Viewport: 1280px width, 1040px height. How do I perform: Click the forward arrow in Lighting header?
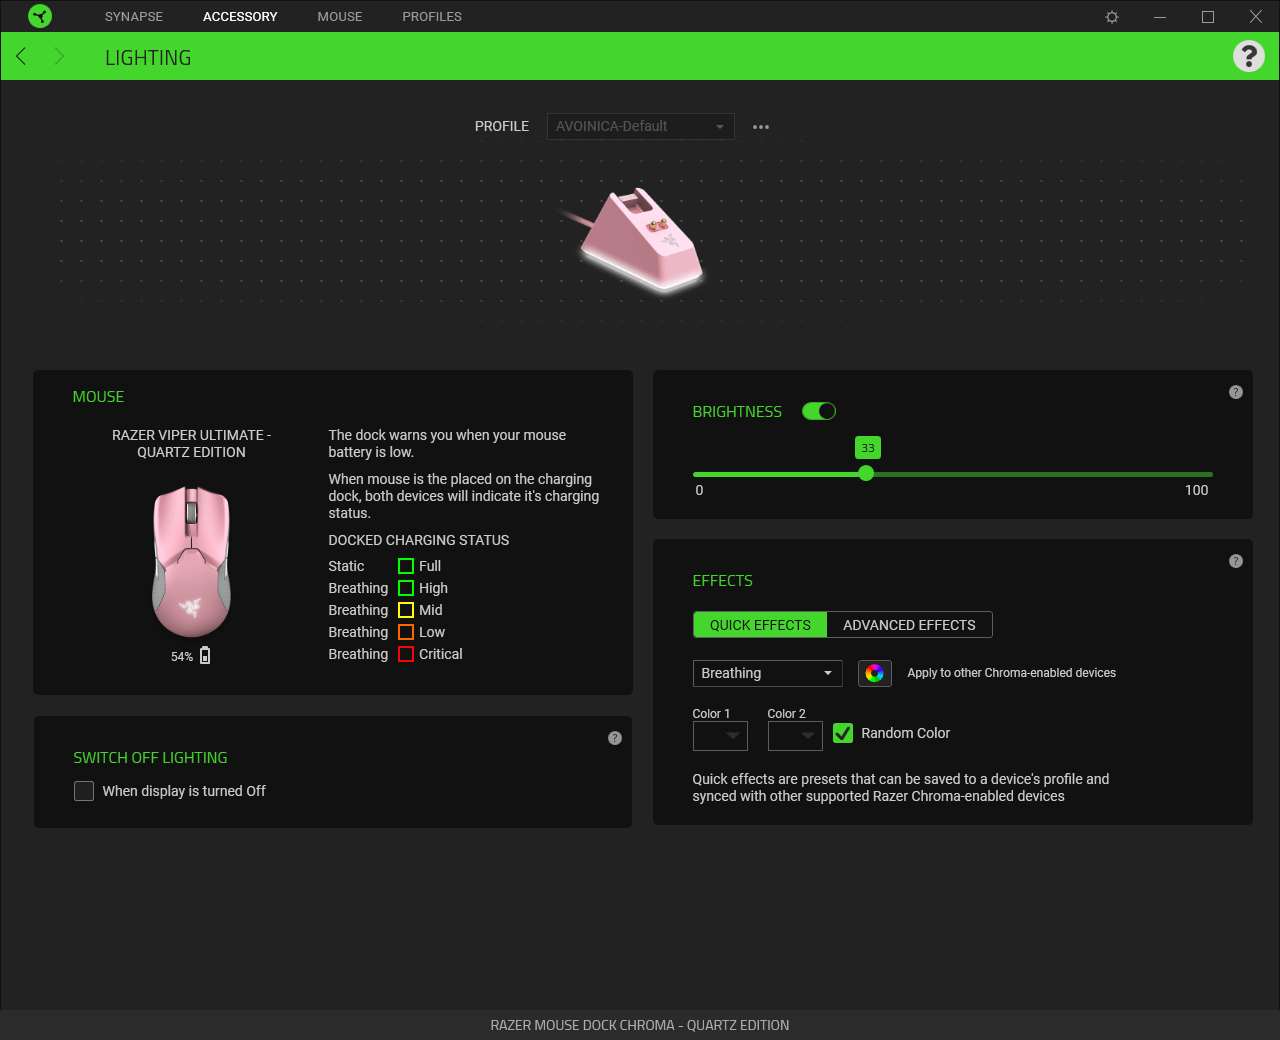coord(59,56)
